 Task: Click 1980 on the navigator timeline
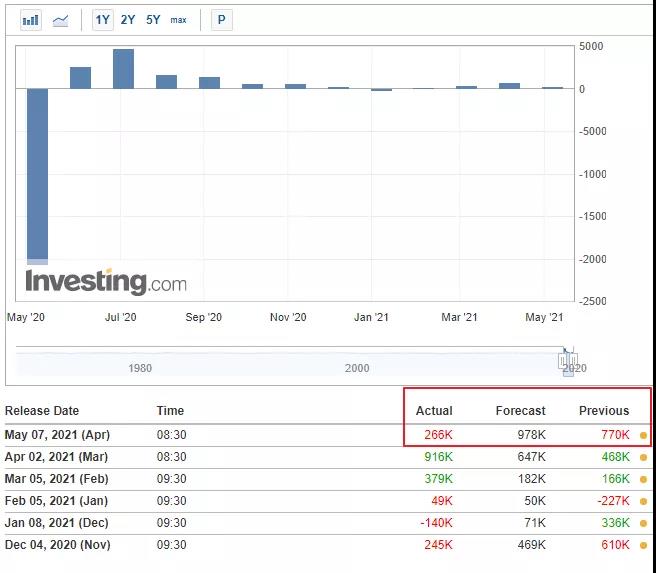[x=140, y=368]
